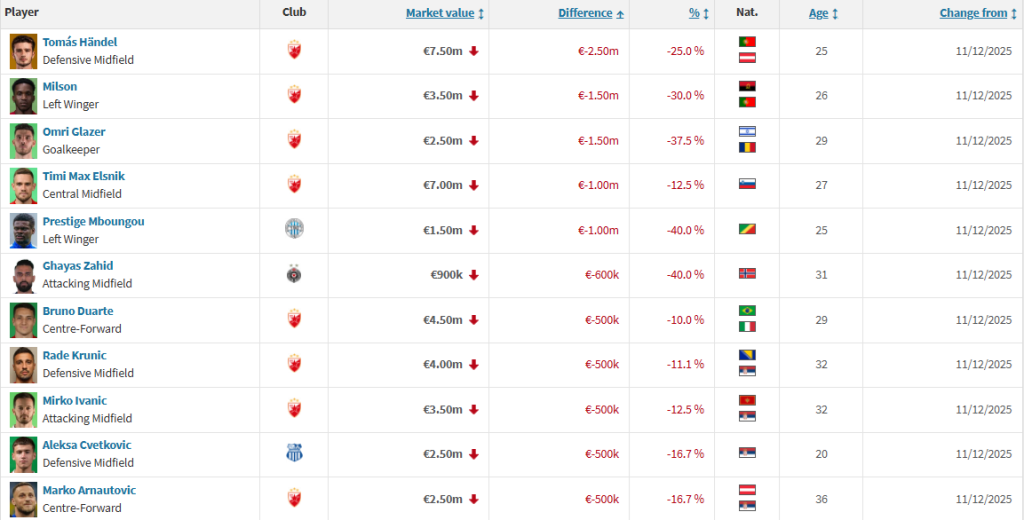Click the Slovenia flag in Timi Max Elsnik's row

[747, 184]
